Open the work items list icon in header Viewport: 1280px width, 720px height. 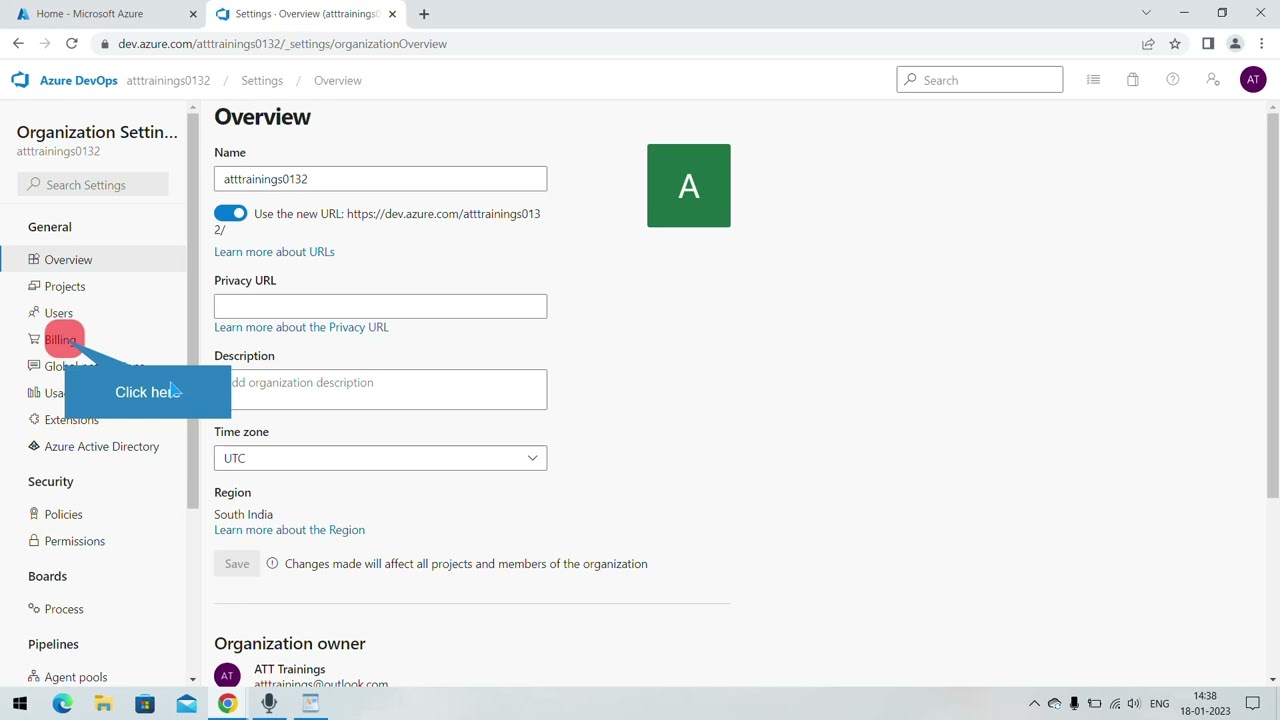[x=1093, y=80]
